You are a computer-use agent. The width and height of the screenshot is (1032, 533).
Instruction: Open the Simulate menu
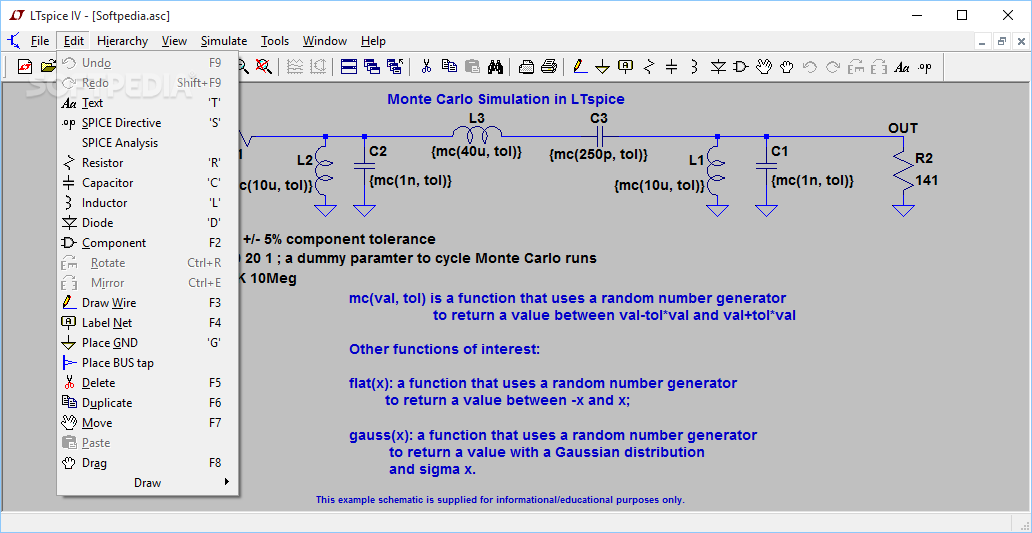pos(224,41)
